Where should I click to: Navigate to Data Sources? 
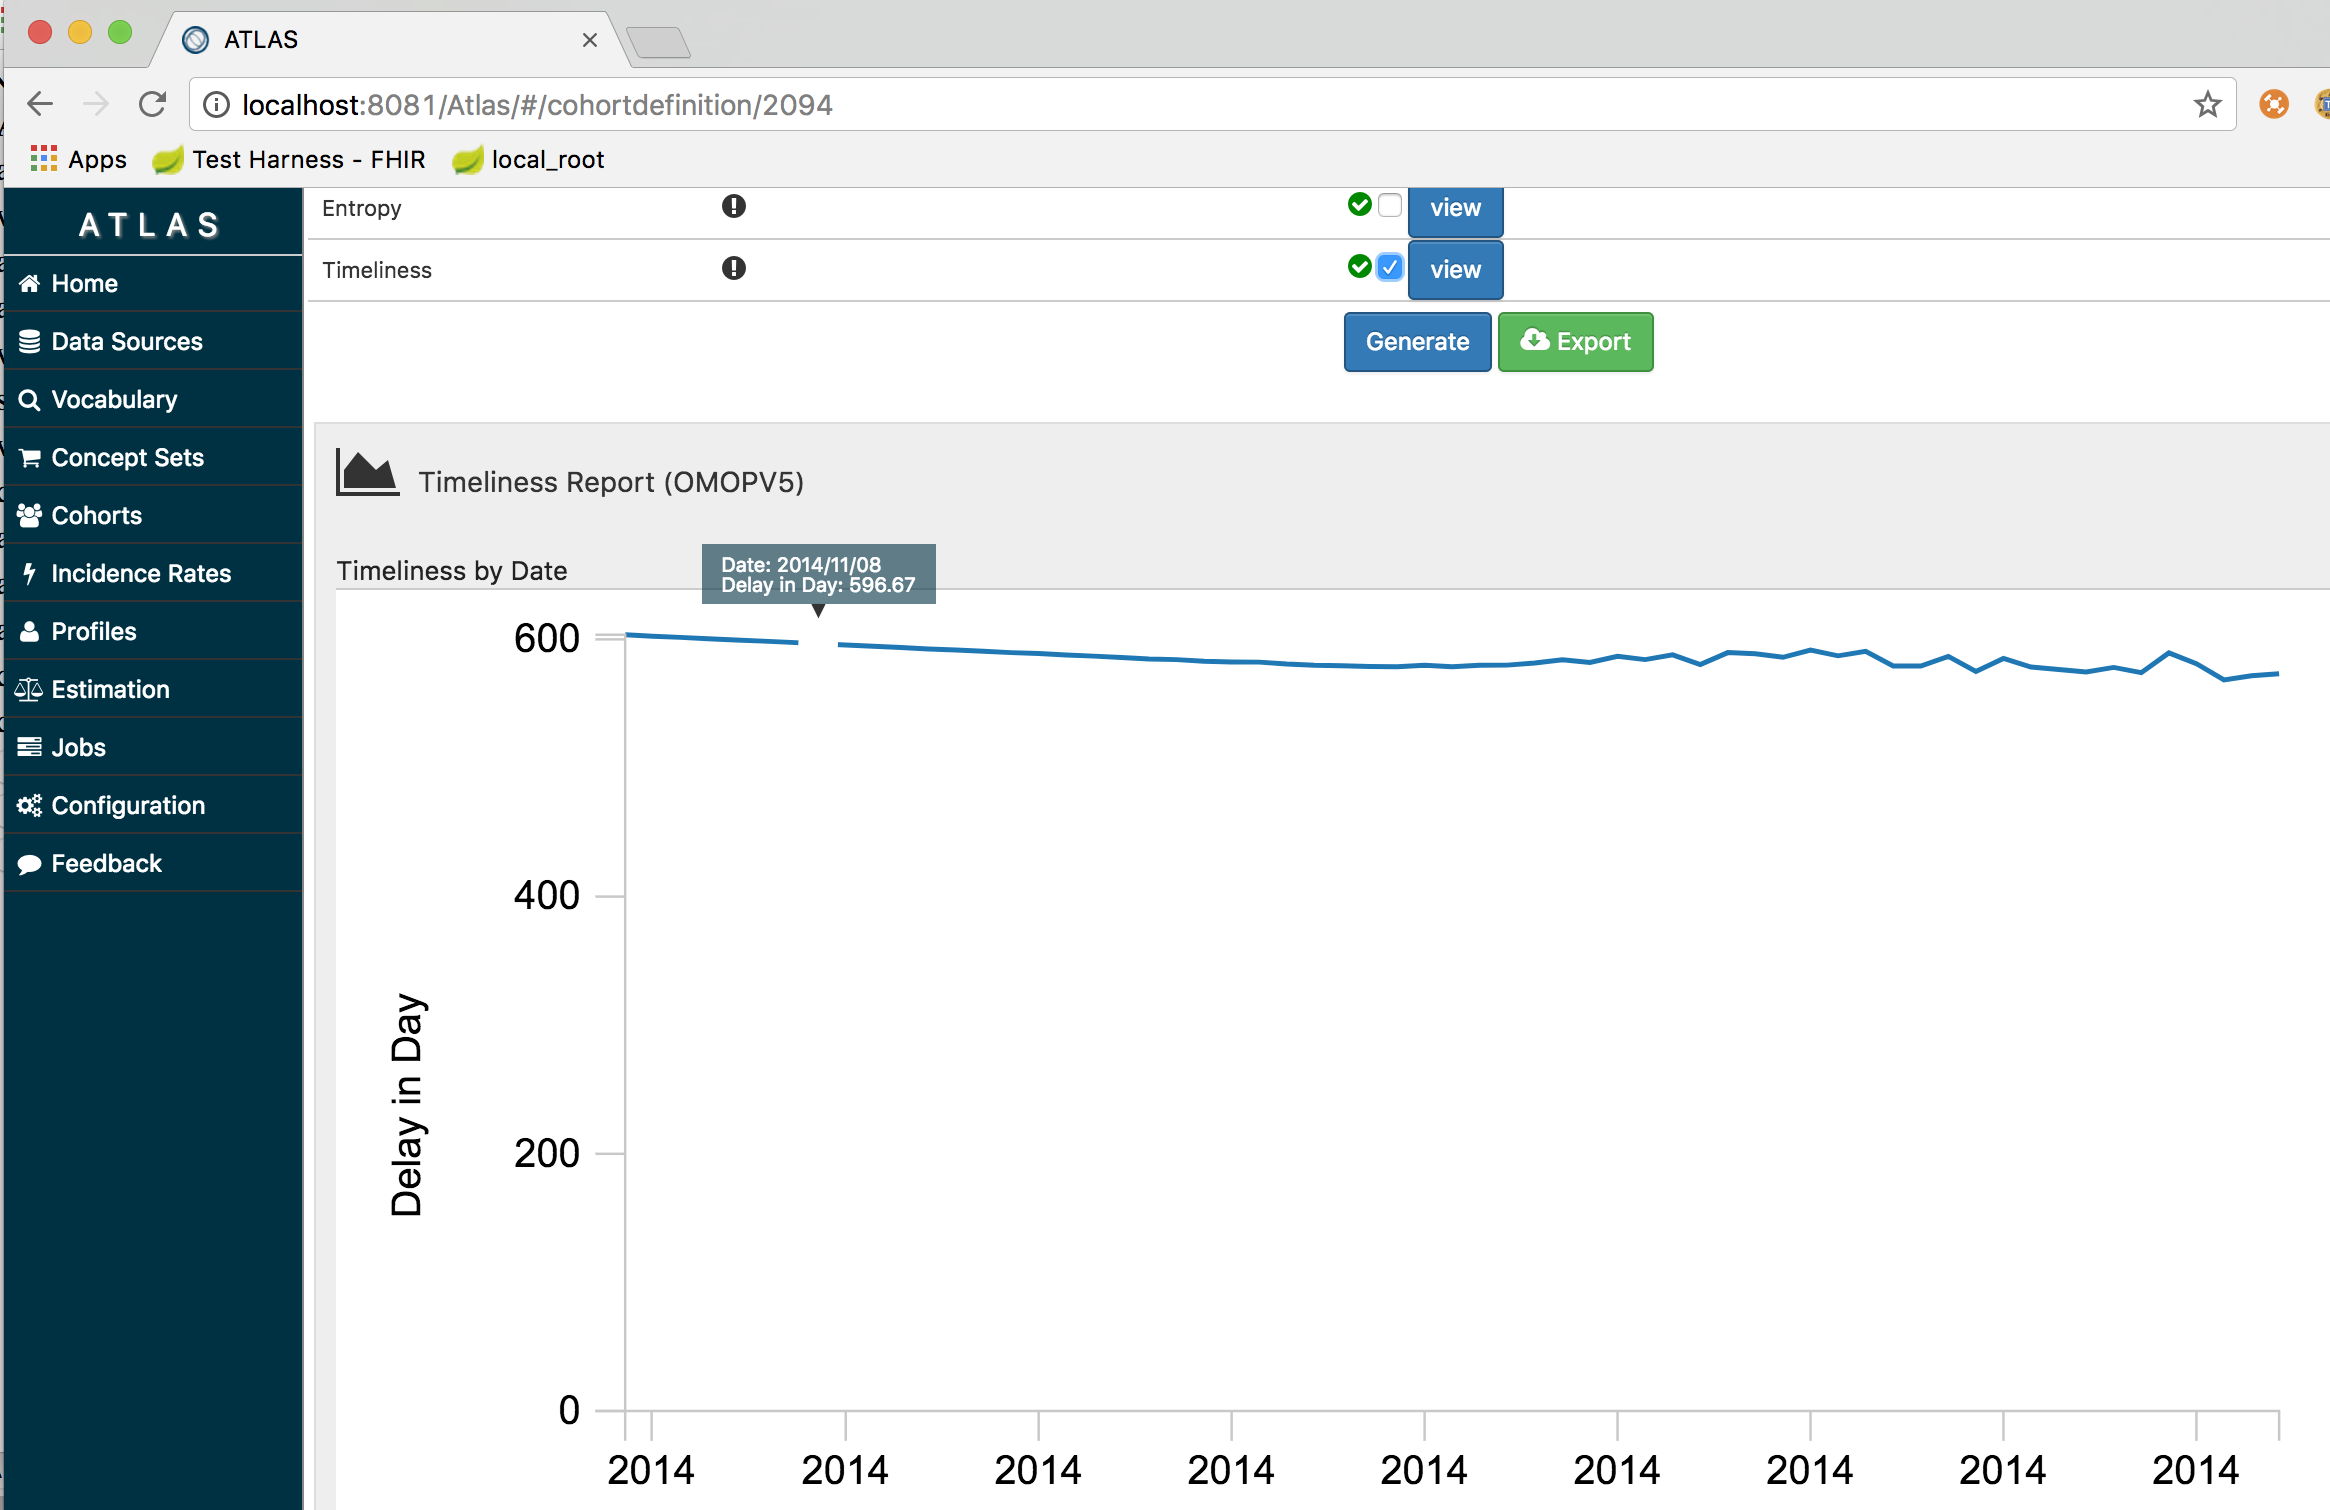coord(126,341)
